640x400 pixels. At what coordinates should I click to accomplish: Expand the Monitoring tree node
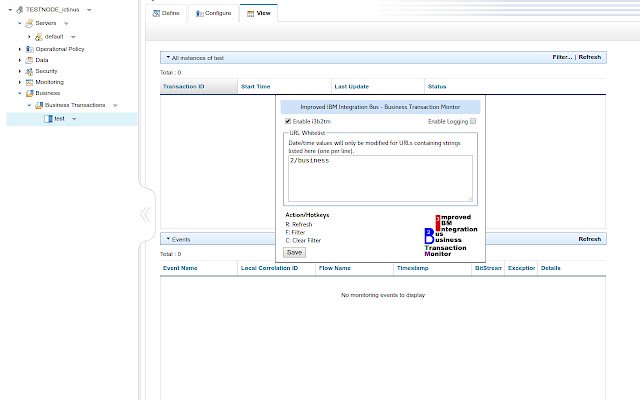20,82
